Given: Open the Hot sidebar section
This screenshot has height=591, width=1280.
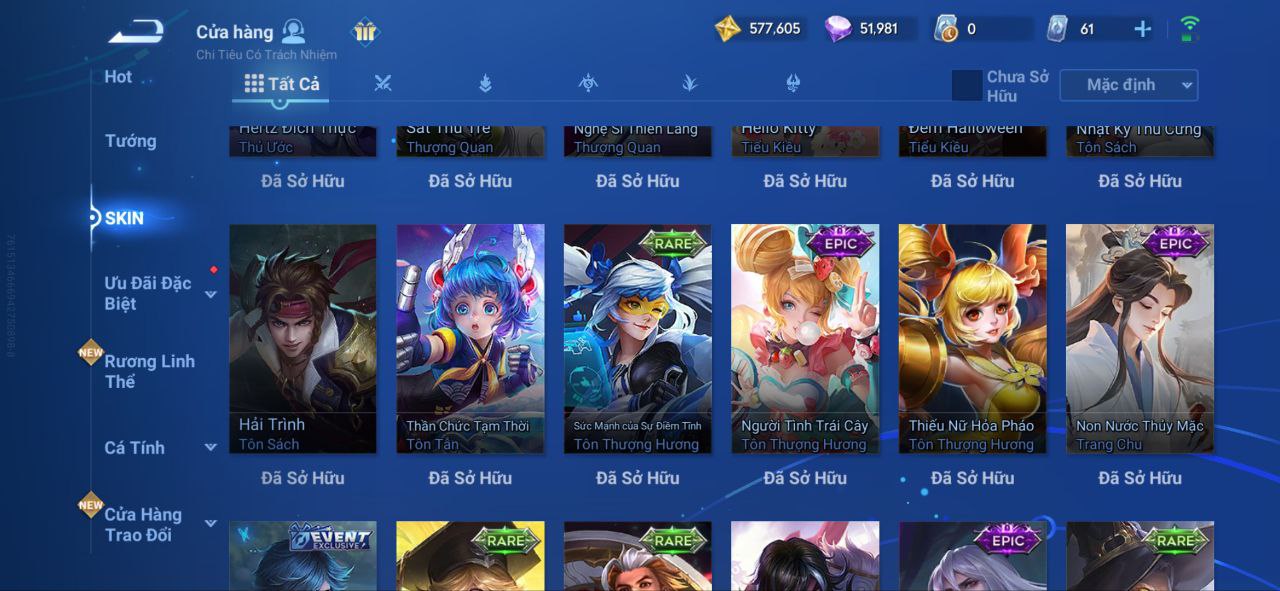Looking at the screenshot, I should click(x=118, y=77).
